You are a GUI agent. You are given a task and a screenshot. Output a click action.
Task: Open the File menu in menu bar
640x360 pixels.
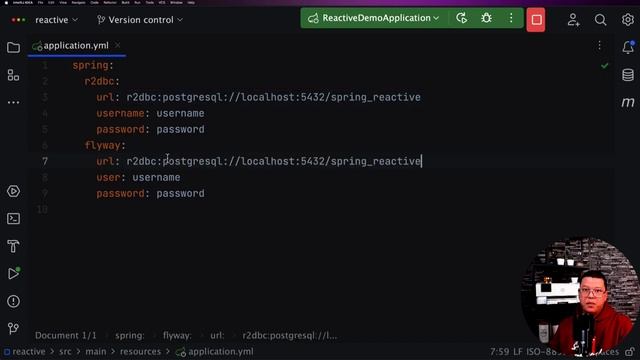(40, 2)
